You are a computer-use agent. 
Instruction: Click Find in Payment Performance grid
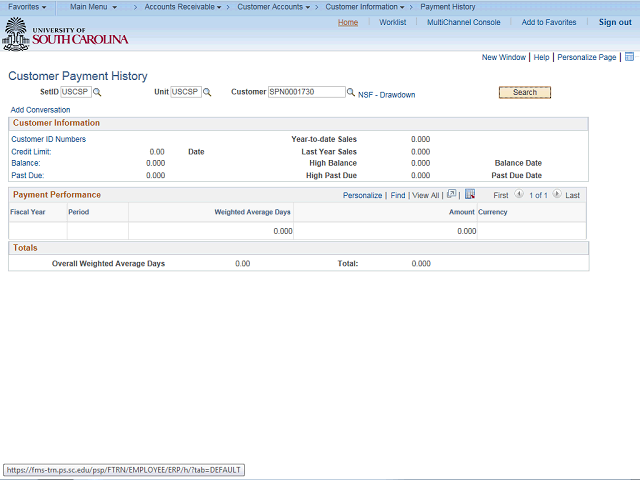tap(398, 196)
